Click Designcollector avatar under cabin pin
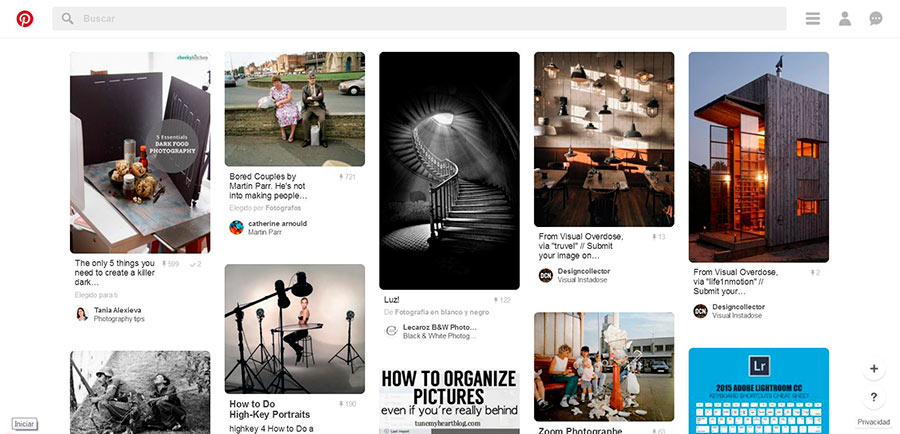The image size is (900, 434). tap(700, 311)
